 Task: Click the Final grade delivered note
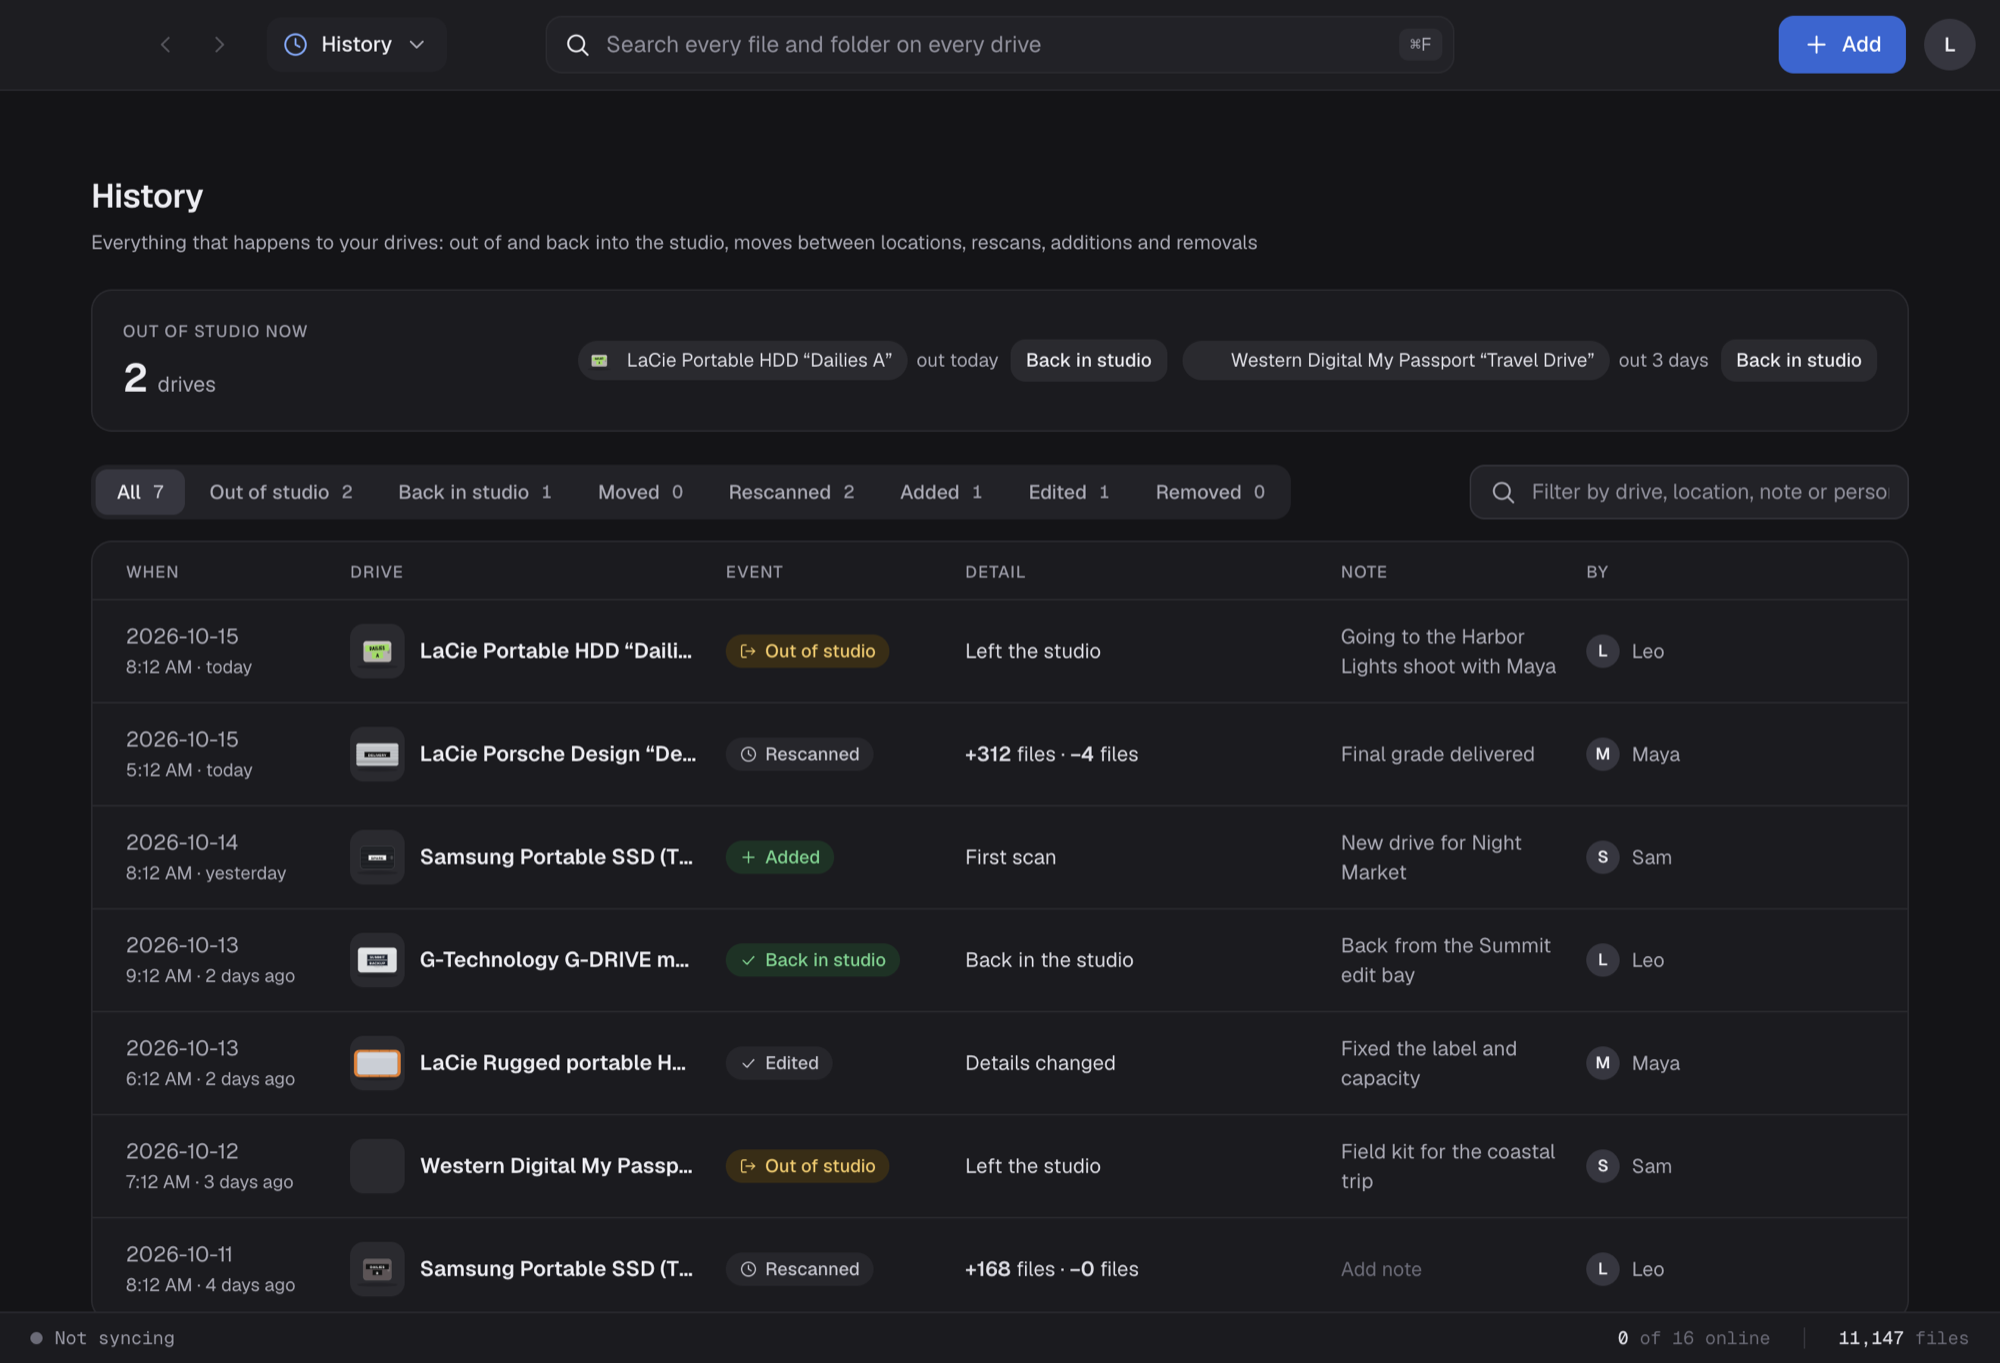[1437, 754]
